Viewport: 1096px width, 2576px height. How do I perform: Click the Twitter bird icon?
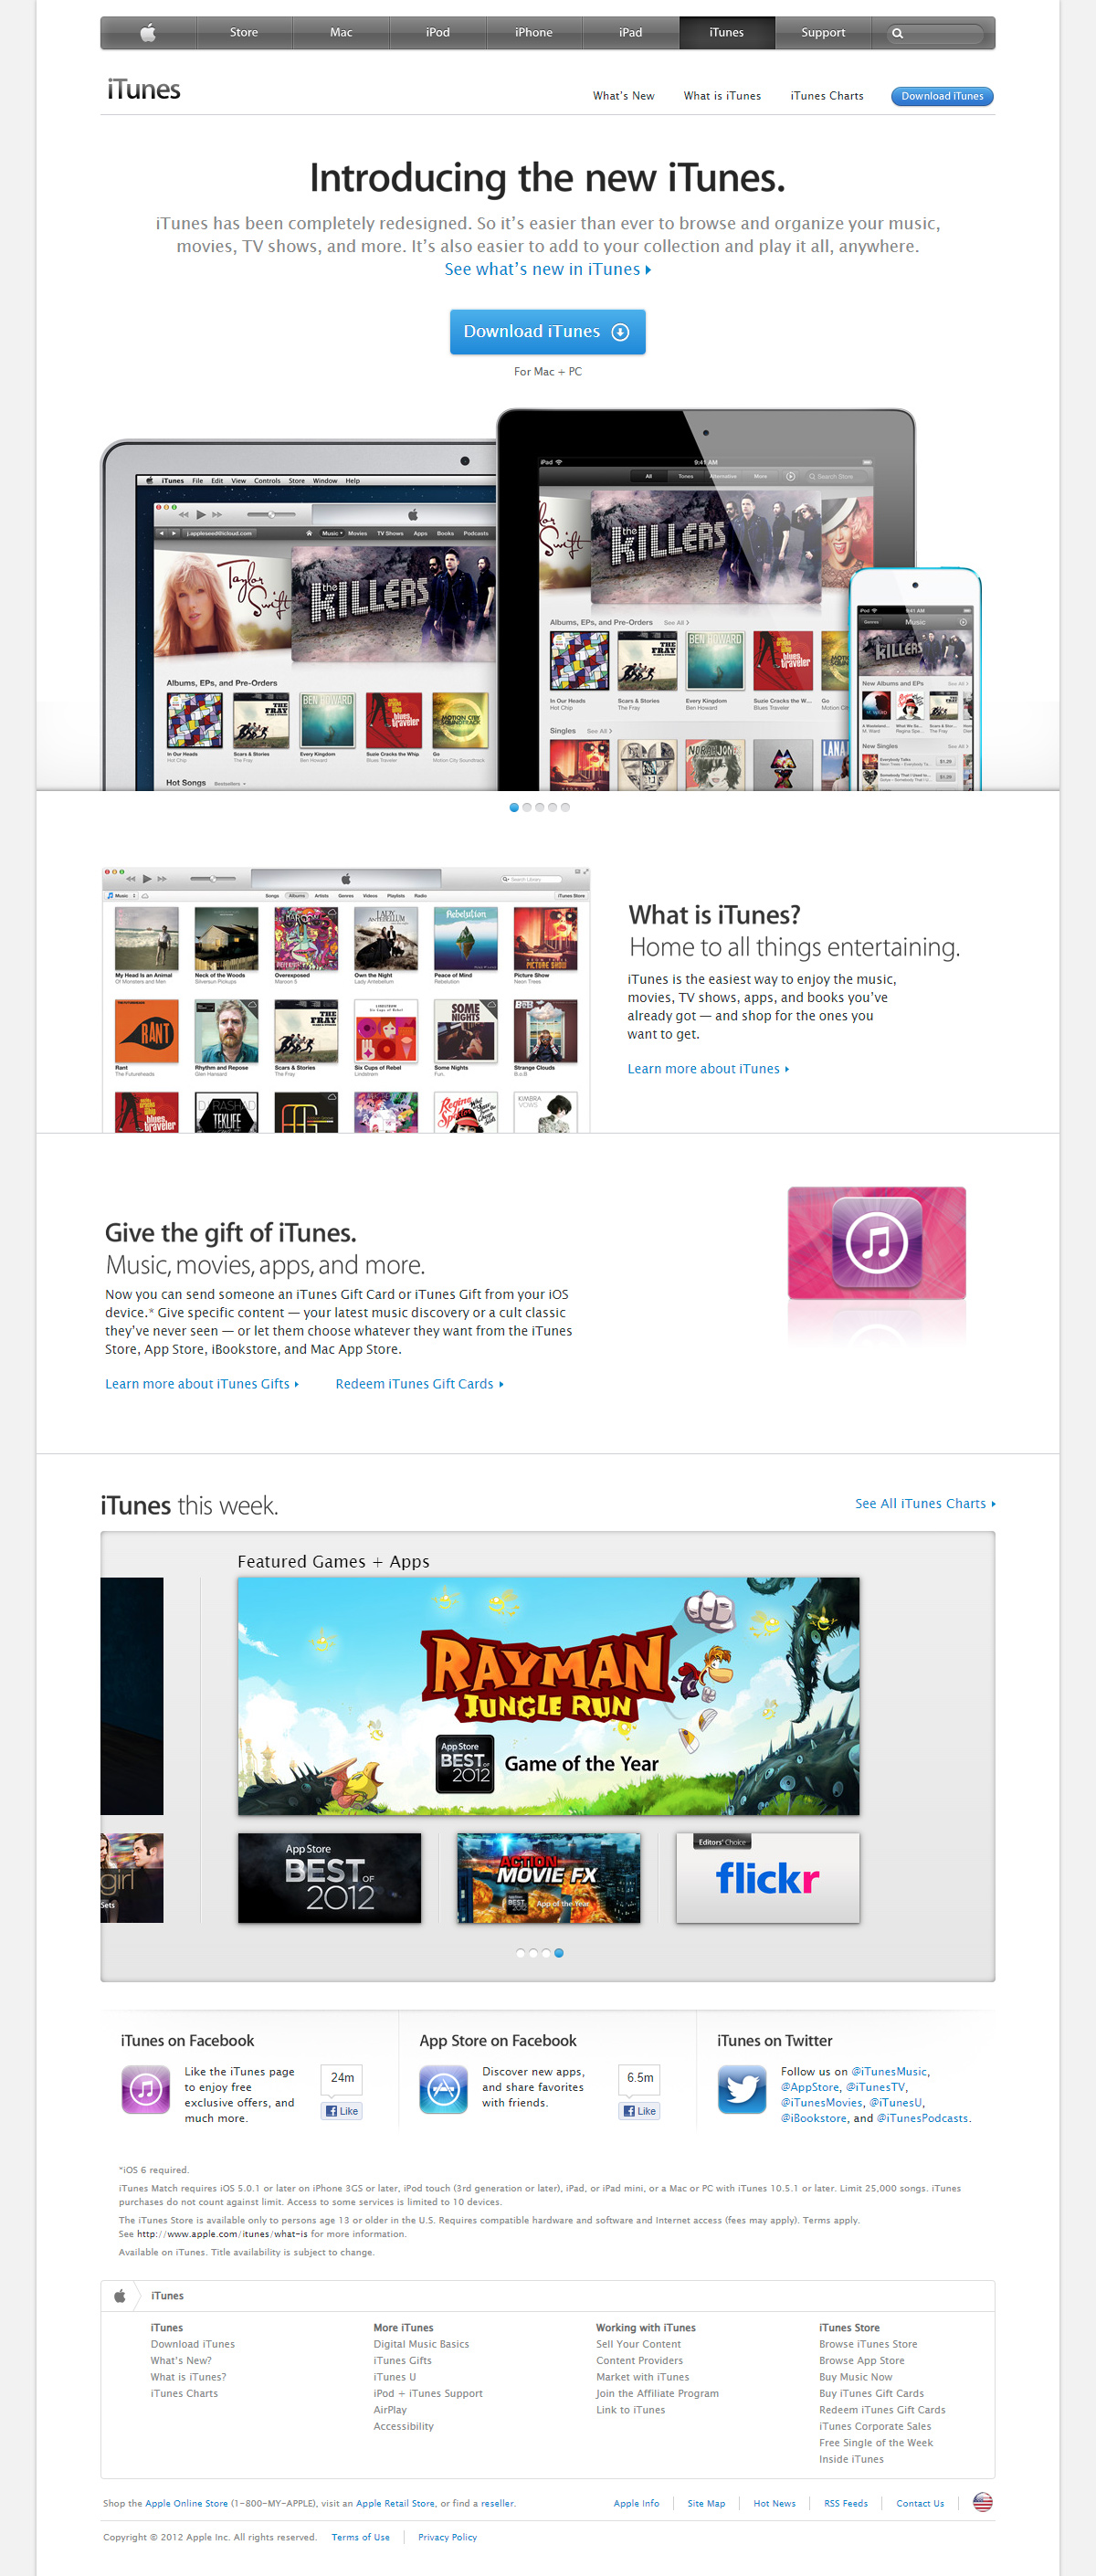coord(742,2090)
